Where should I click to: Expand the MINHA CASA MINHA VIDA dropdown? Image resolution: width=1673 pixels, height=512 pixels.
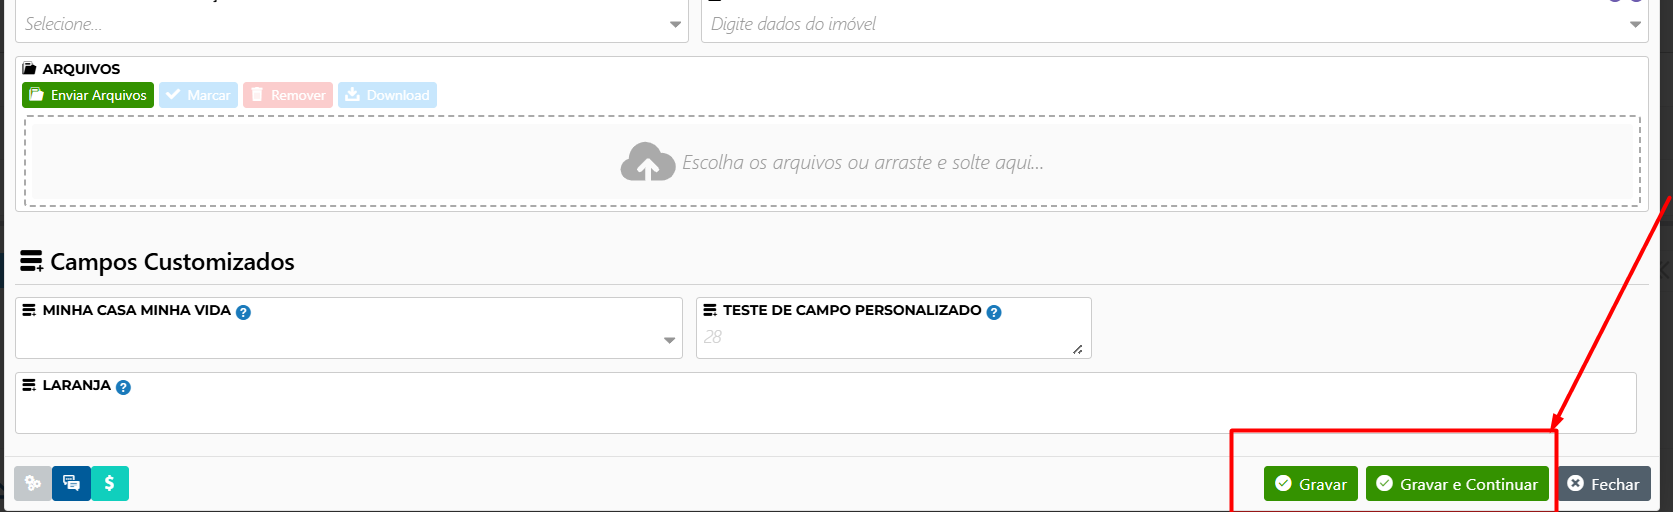click(349, 340)
